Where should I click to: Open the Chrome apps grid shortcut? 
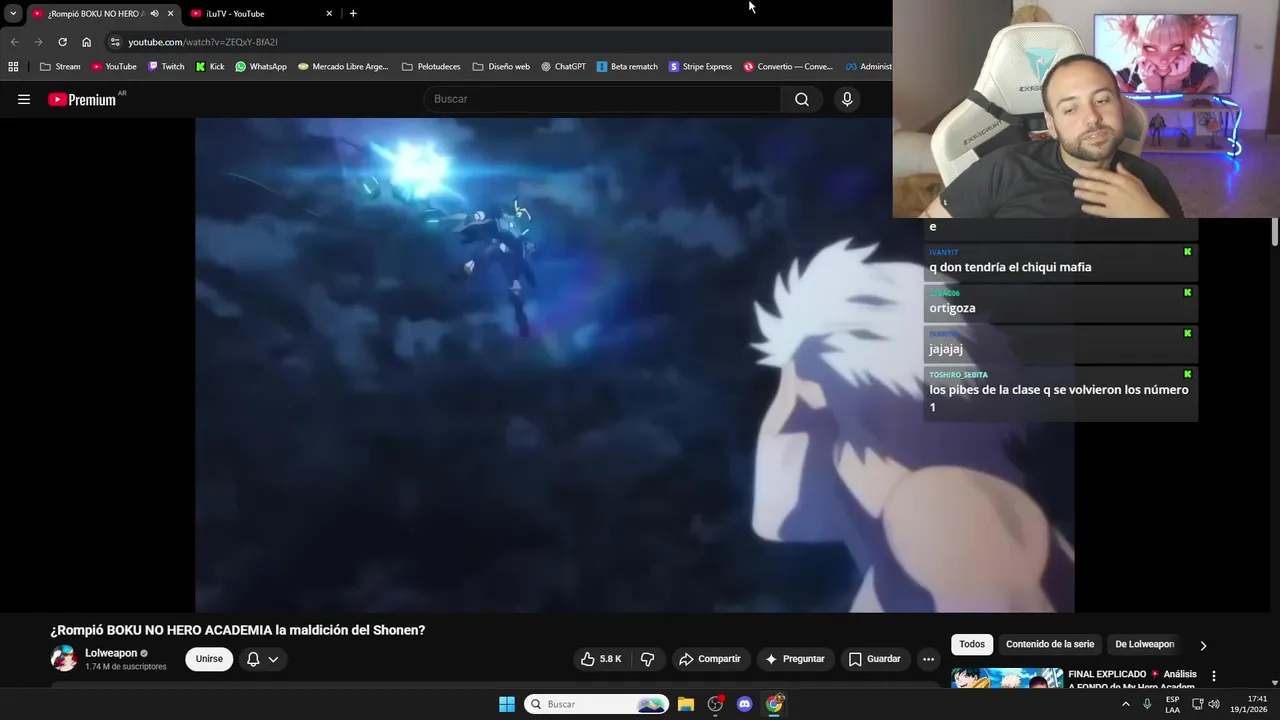coord(13,67)
